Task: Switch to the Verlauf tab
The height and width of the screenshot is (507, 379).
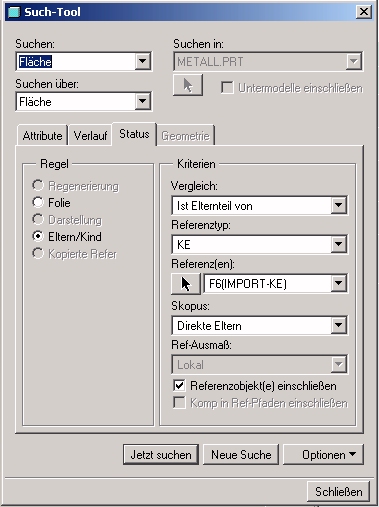Action: [x=90, y=136]
